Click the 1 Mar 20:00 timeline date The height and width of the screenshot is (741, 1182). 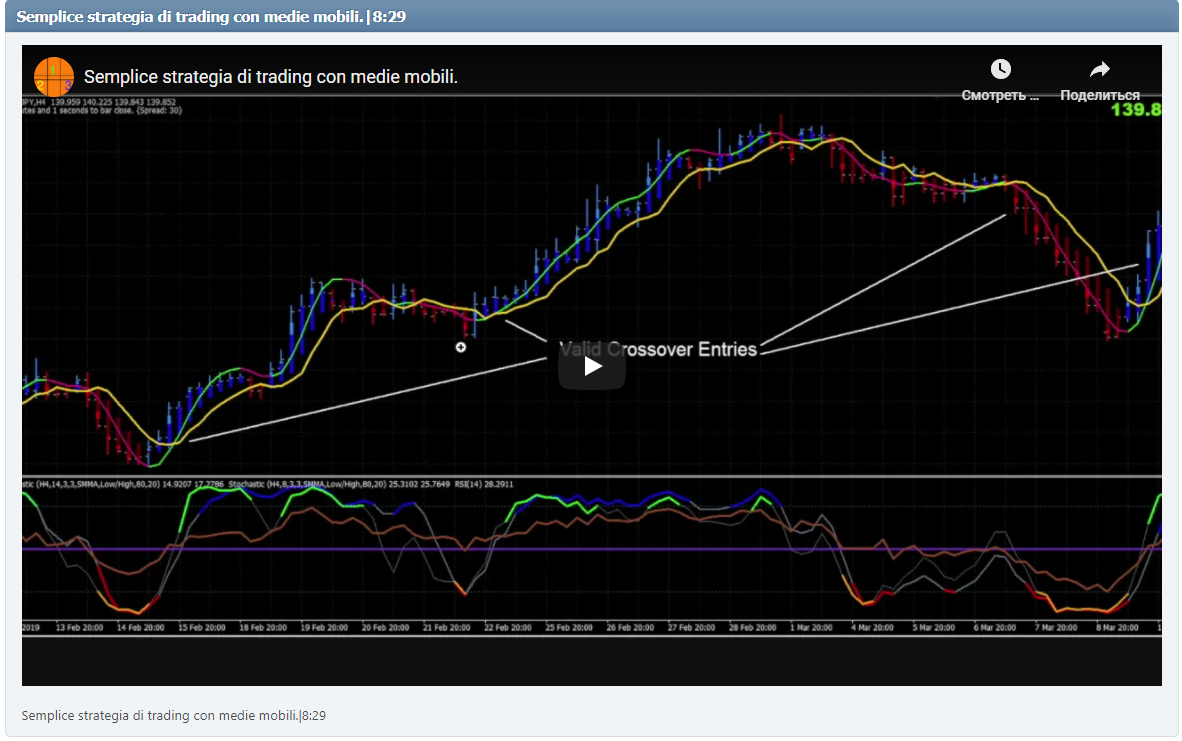811,625
